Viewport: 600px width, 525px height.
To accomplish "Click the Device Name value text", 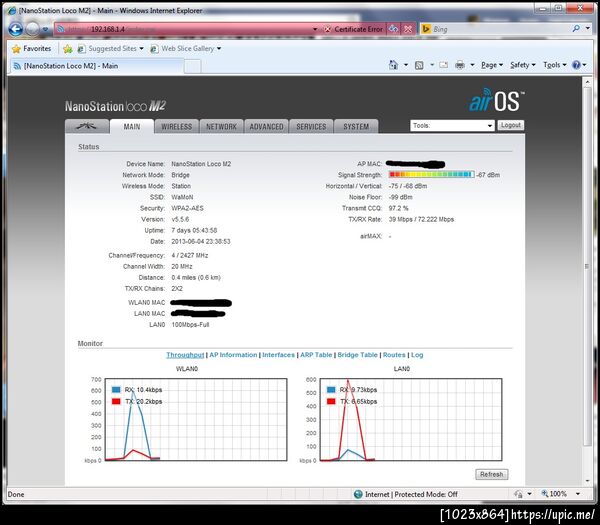I will [201, 164].
